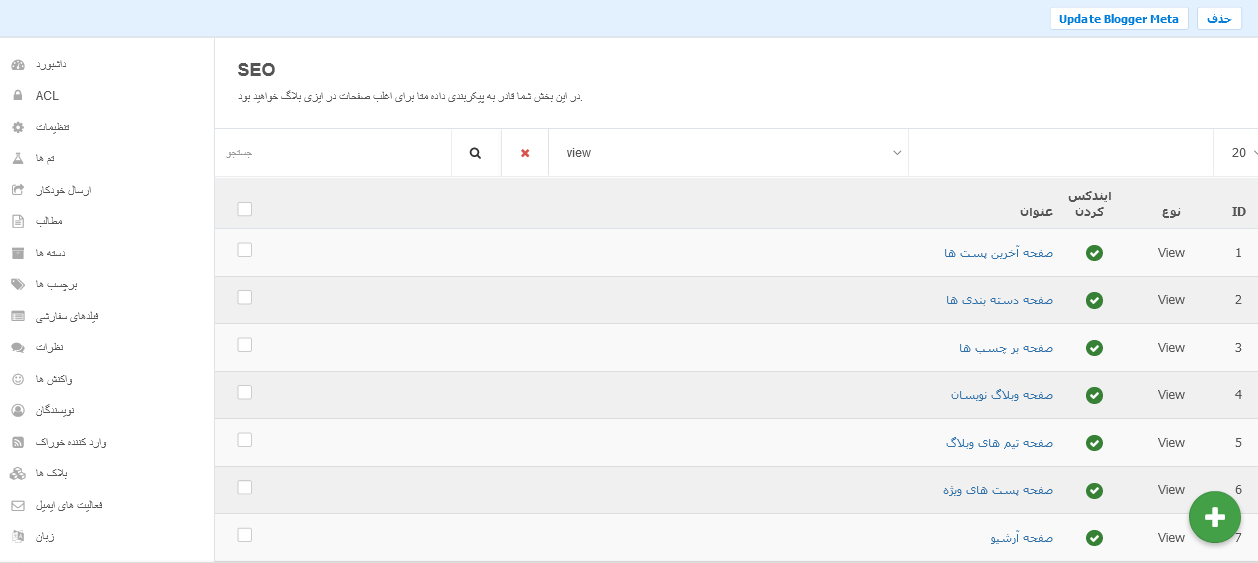Screen dimensions: 1258x563
Task: Select the checkbox for row ID 1
Action: click(245, 250)
